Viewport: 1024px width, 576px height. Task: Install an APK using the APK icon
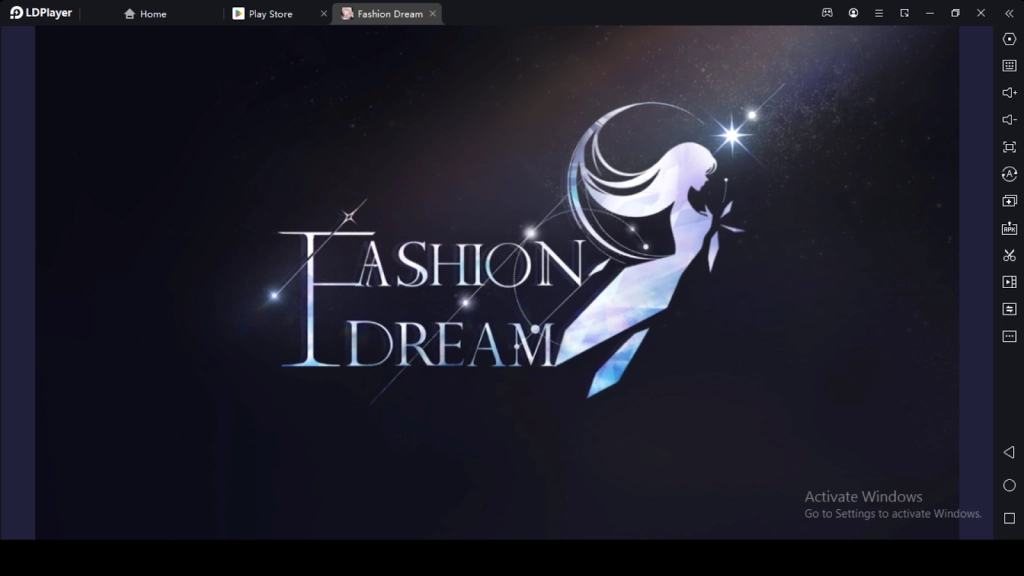click(1009, 228)
